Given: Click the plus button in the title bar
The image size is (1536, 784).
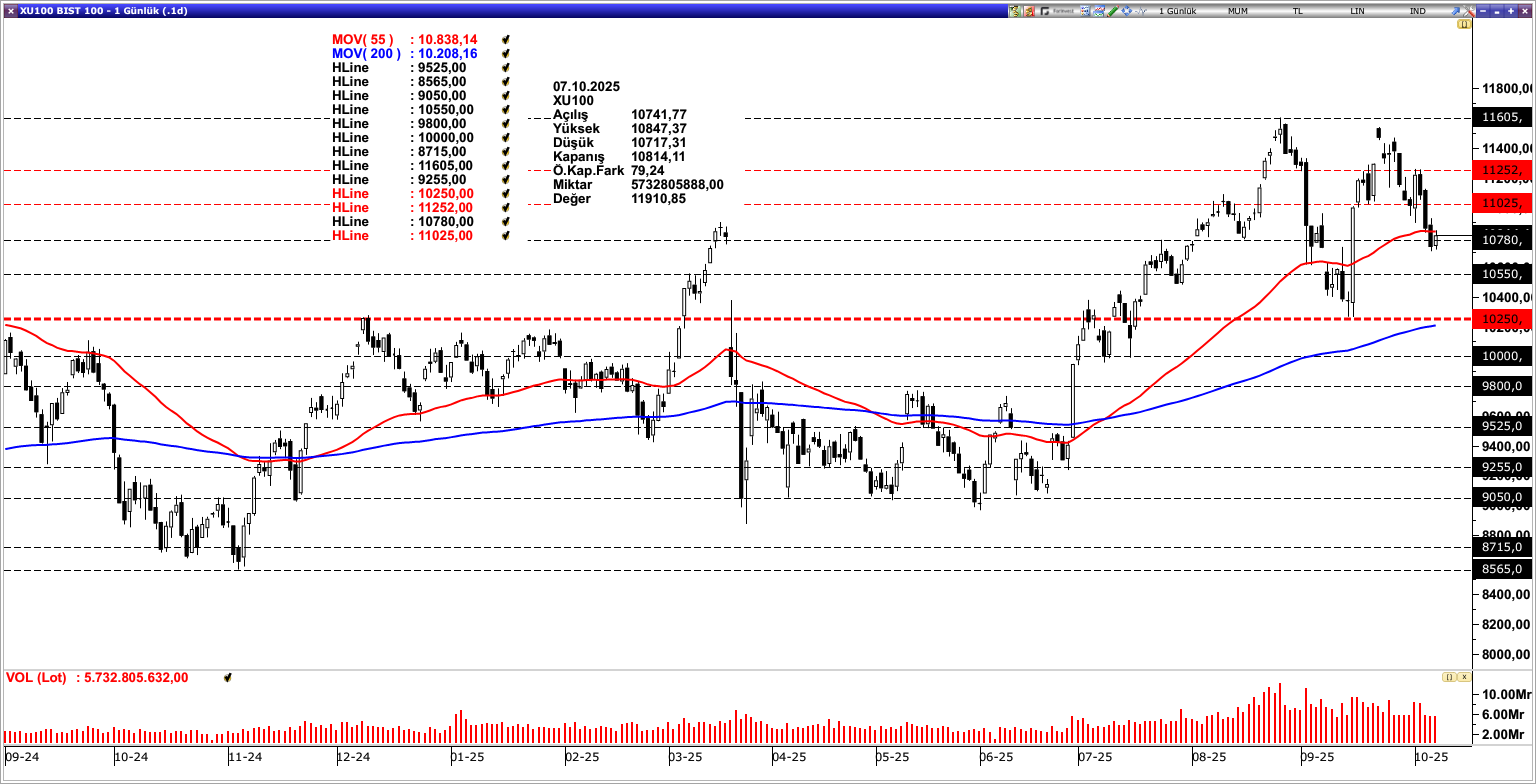Looking at the screenshot, I should click(1510, 11).
